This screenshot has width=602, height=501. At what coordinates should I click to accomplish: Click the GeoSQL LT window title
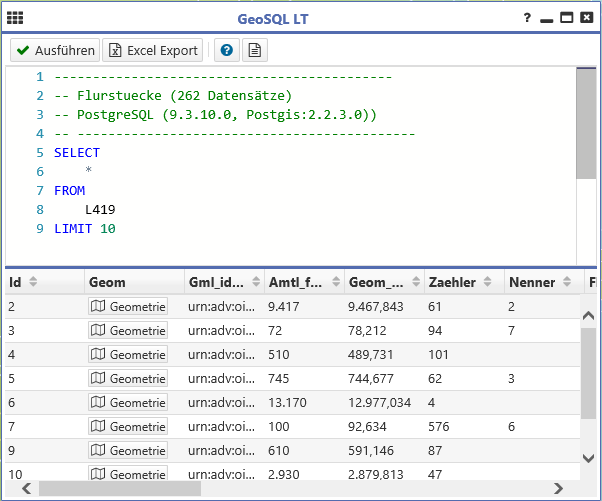pyautogui.click(x=273, y=19)
